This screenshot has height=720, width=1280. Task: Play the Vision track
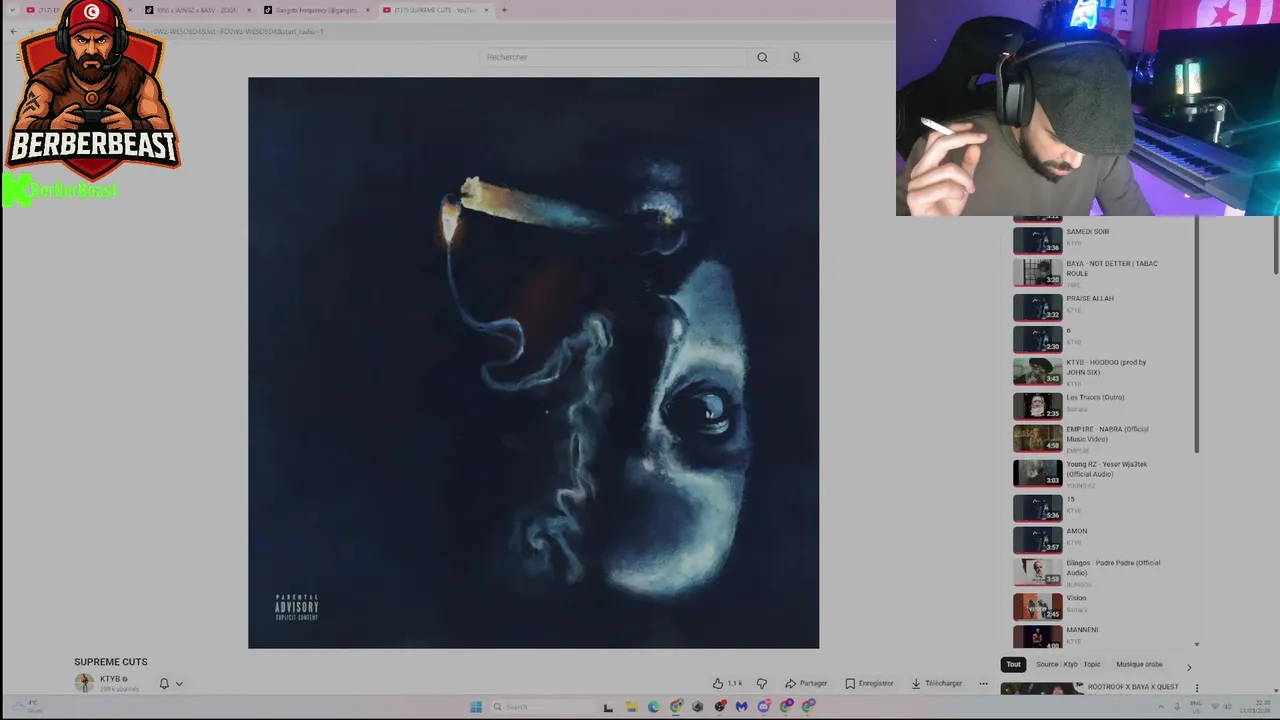point(1076,598)
